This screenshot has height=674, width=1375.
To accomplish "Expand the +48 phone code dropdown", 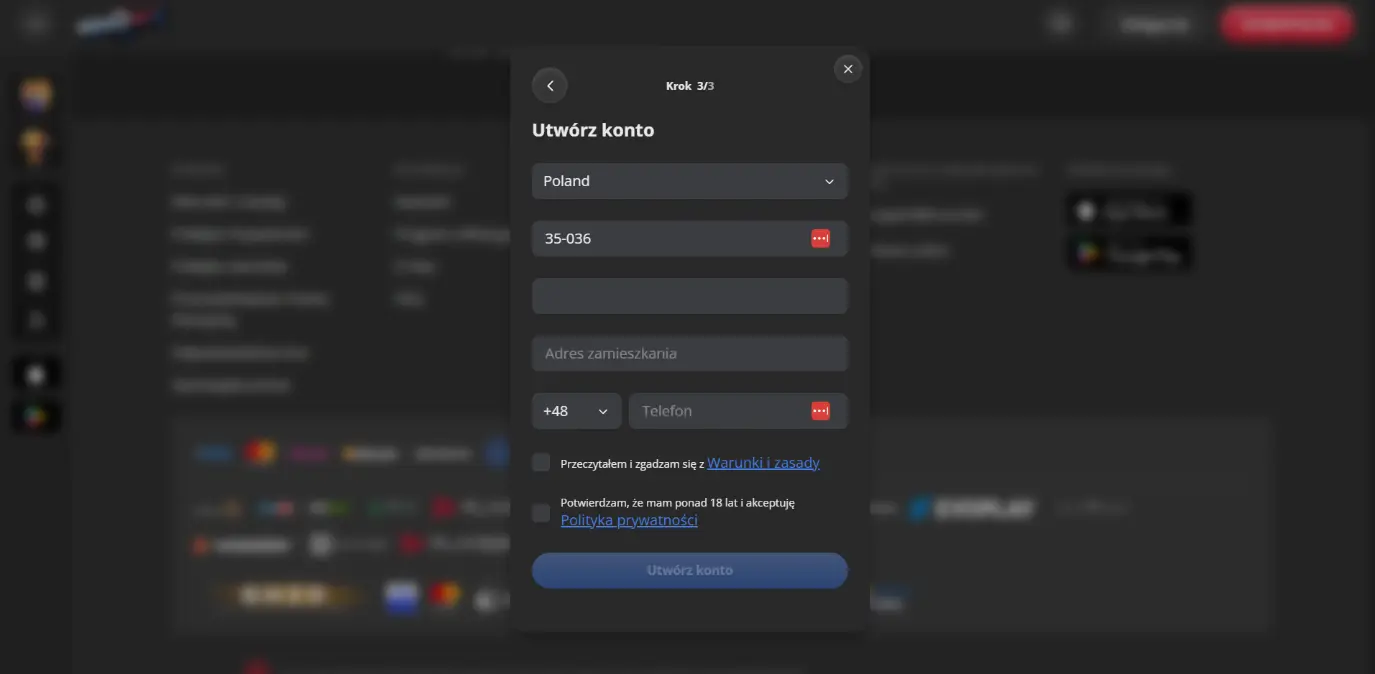I will [x=576, y=411].
